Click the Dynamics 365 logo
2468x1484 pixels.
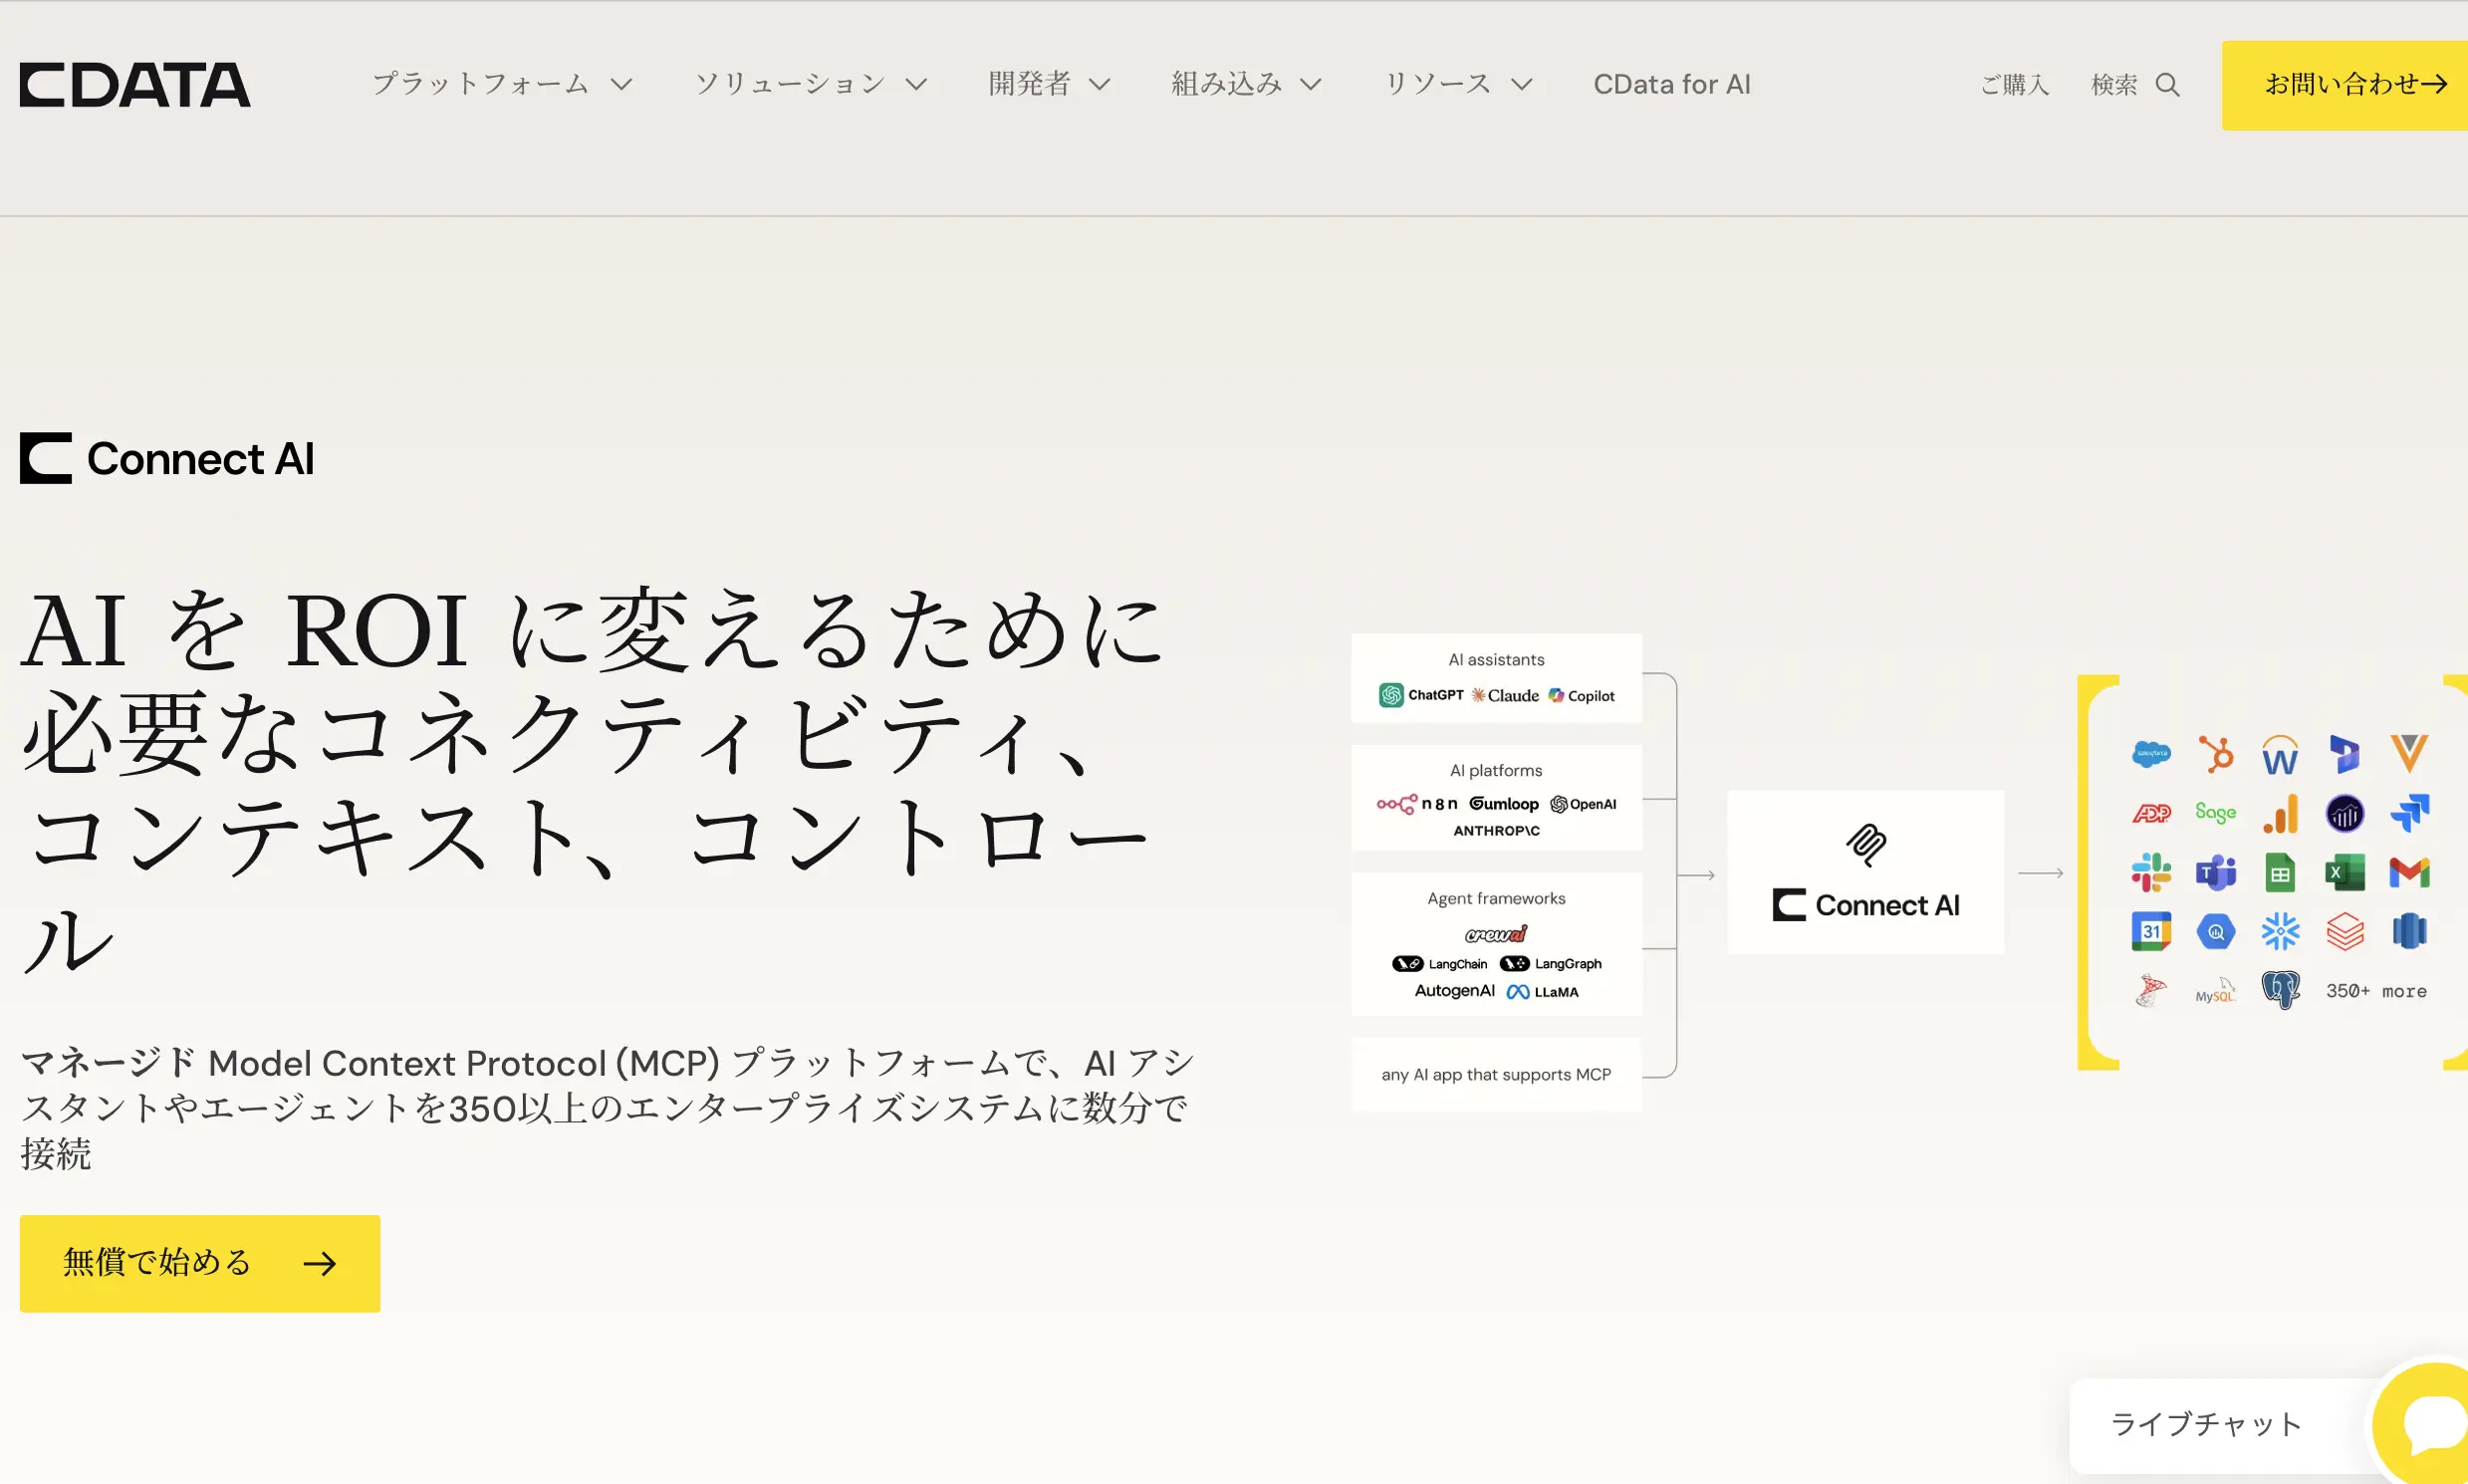point(2345,754)
